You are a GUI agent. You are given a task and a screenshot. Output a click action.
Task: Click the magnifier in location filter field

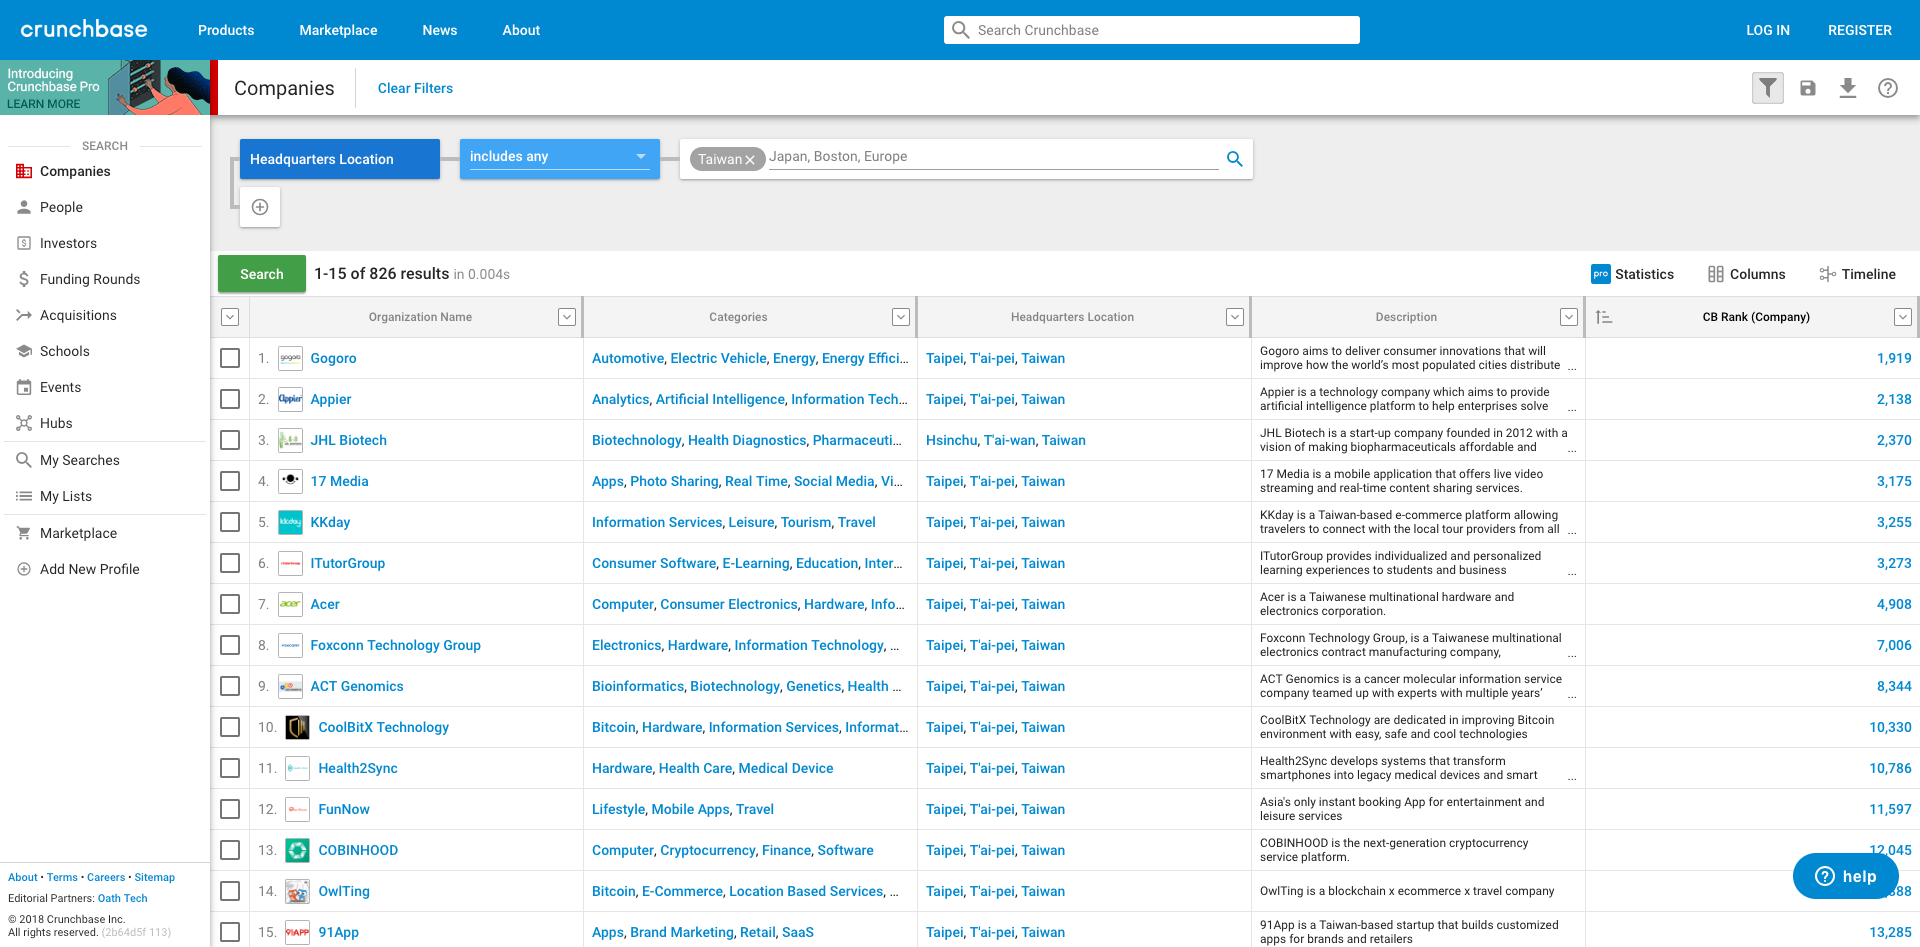pos(1235,159)
